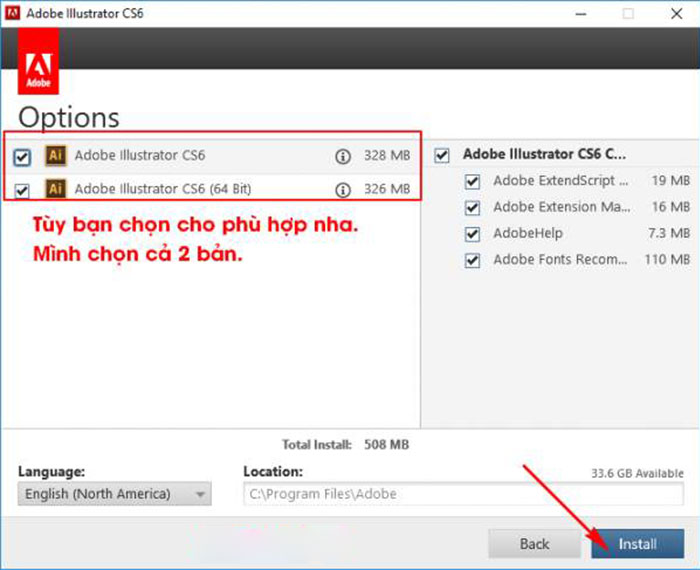Click the Ai icon for Illustrator CS6 (64 Bit)
Screen dimensions: 700x570
tap(56, 189)
